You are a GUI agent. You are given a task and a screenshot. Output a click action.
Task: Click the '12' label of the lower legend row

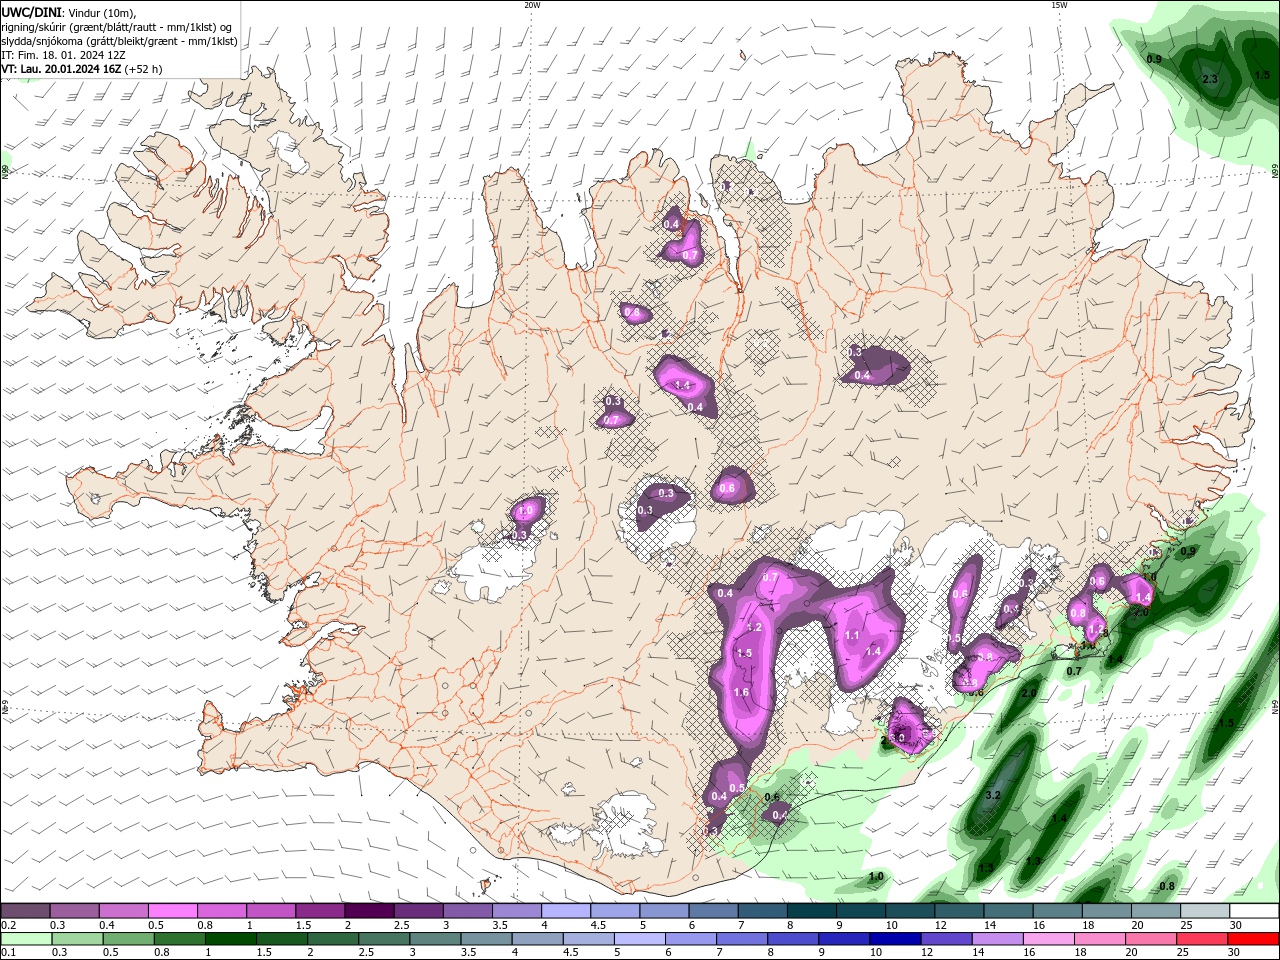tap(927, 953)
